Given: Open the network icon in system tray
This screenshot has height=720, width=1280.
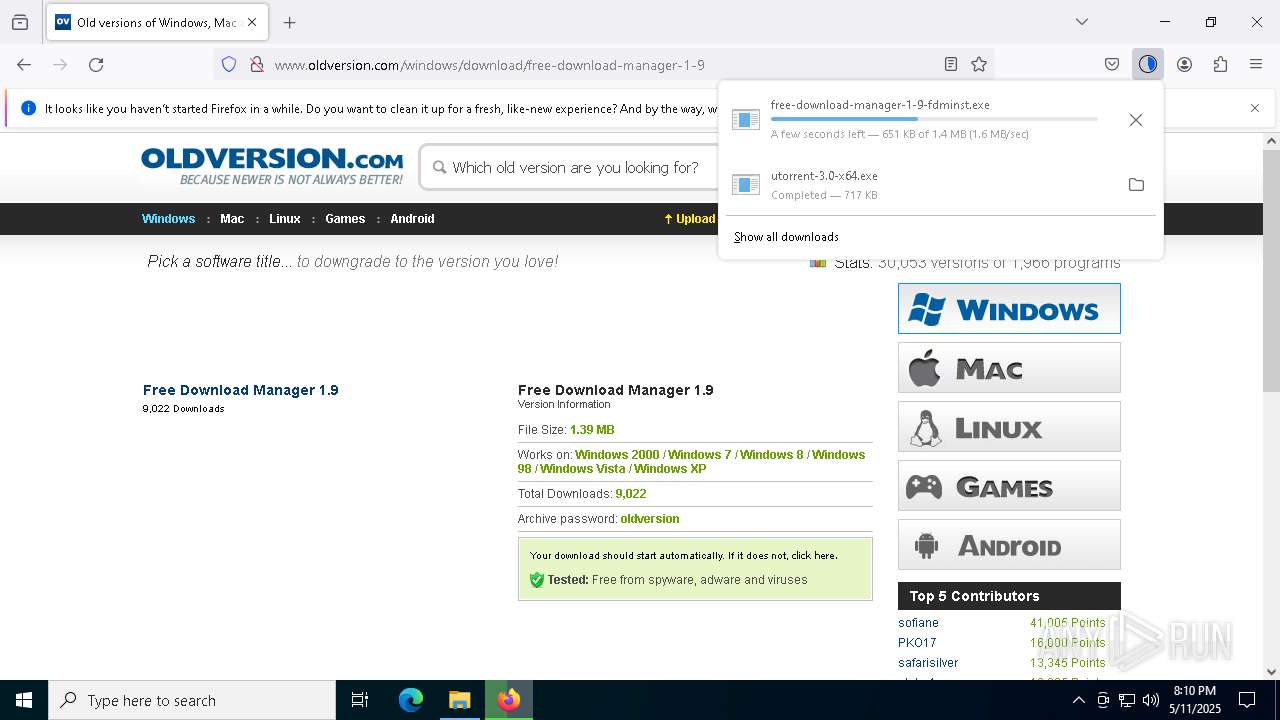Looking at the screenshot, I should (1127, 700).
